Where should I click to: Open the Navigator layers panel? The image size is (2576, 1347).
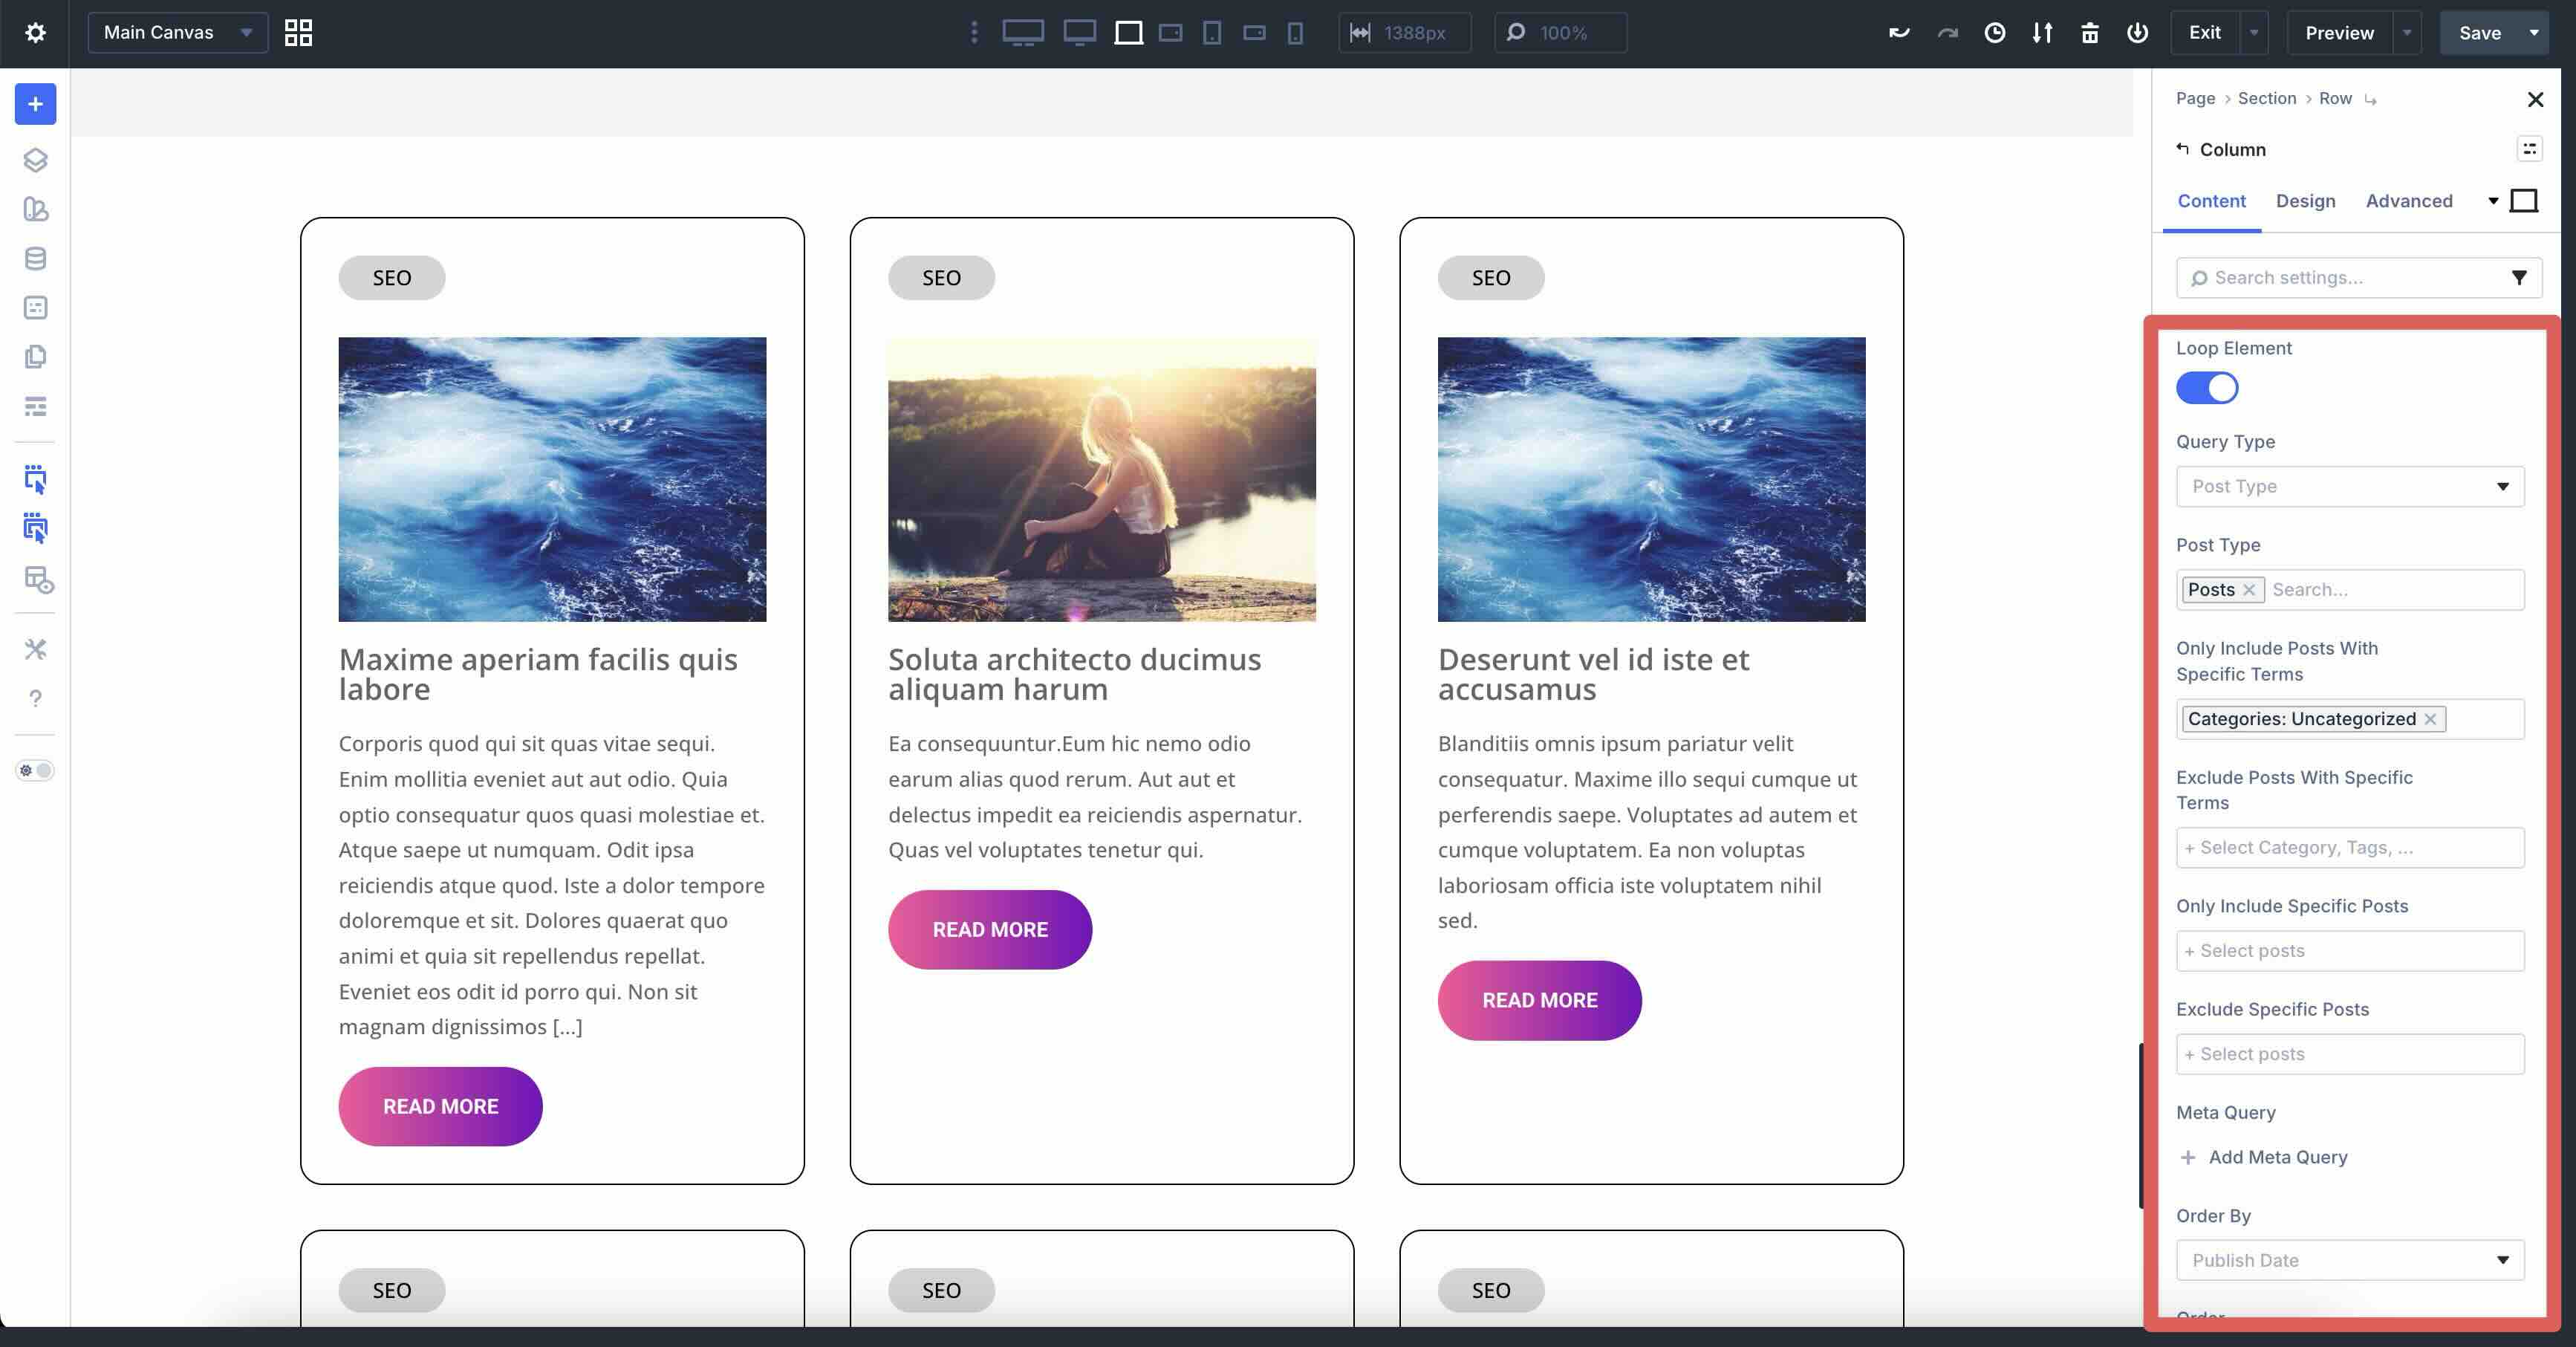point(35,160)
